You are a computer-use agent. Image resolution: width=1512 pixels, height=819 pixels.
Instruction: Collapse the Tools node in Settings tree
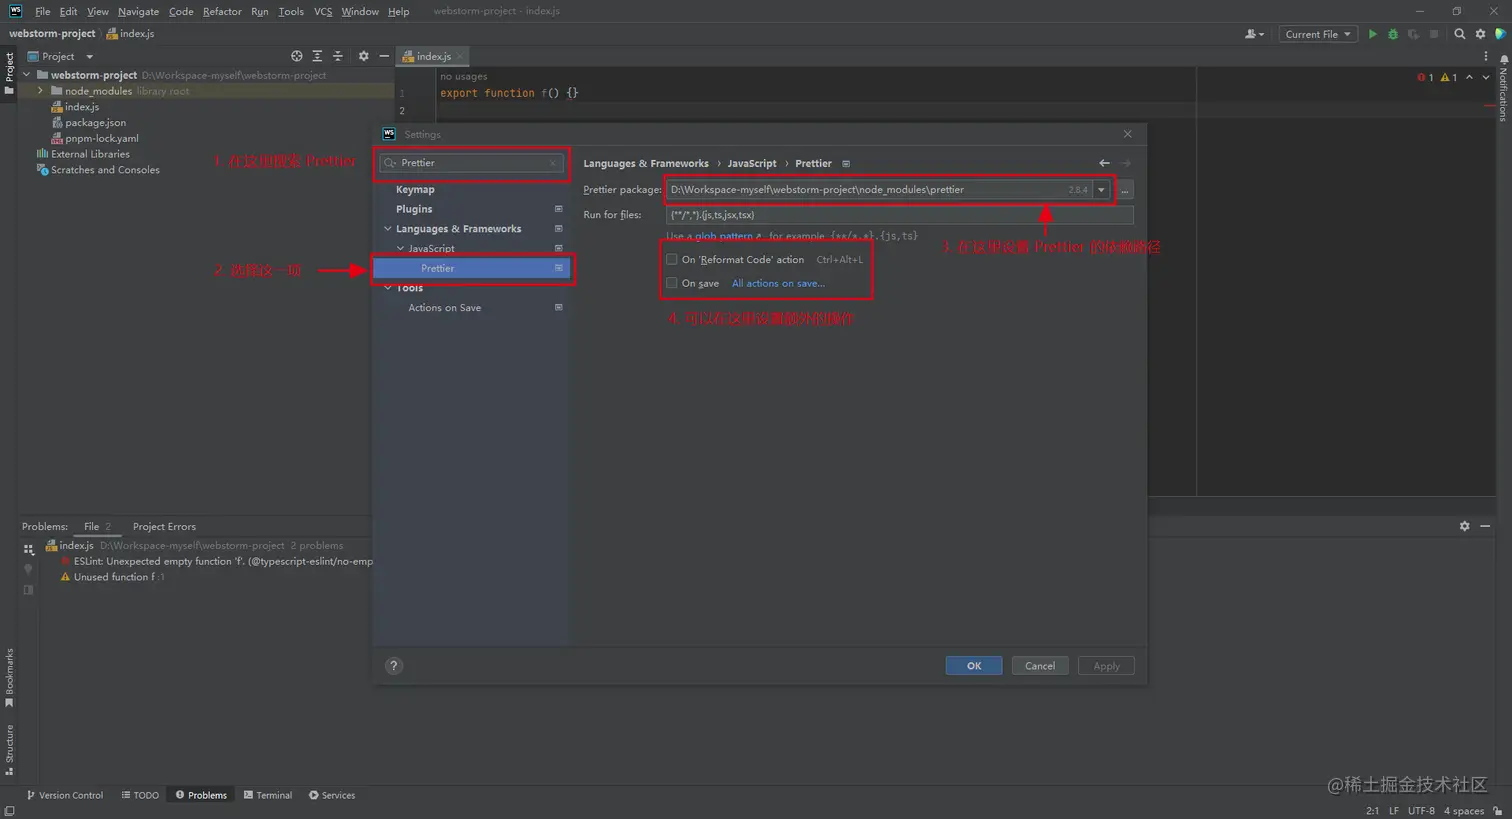click(388, 288)
